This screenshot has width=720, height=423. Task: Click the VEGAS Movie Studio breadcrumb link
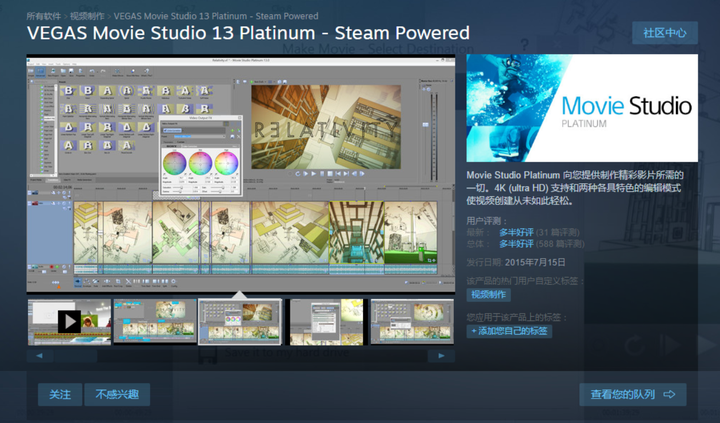[216, 16]
